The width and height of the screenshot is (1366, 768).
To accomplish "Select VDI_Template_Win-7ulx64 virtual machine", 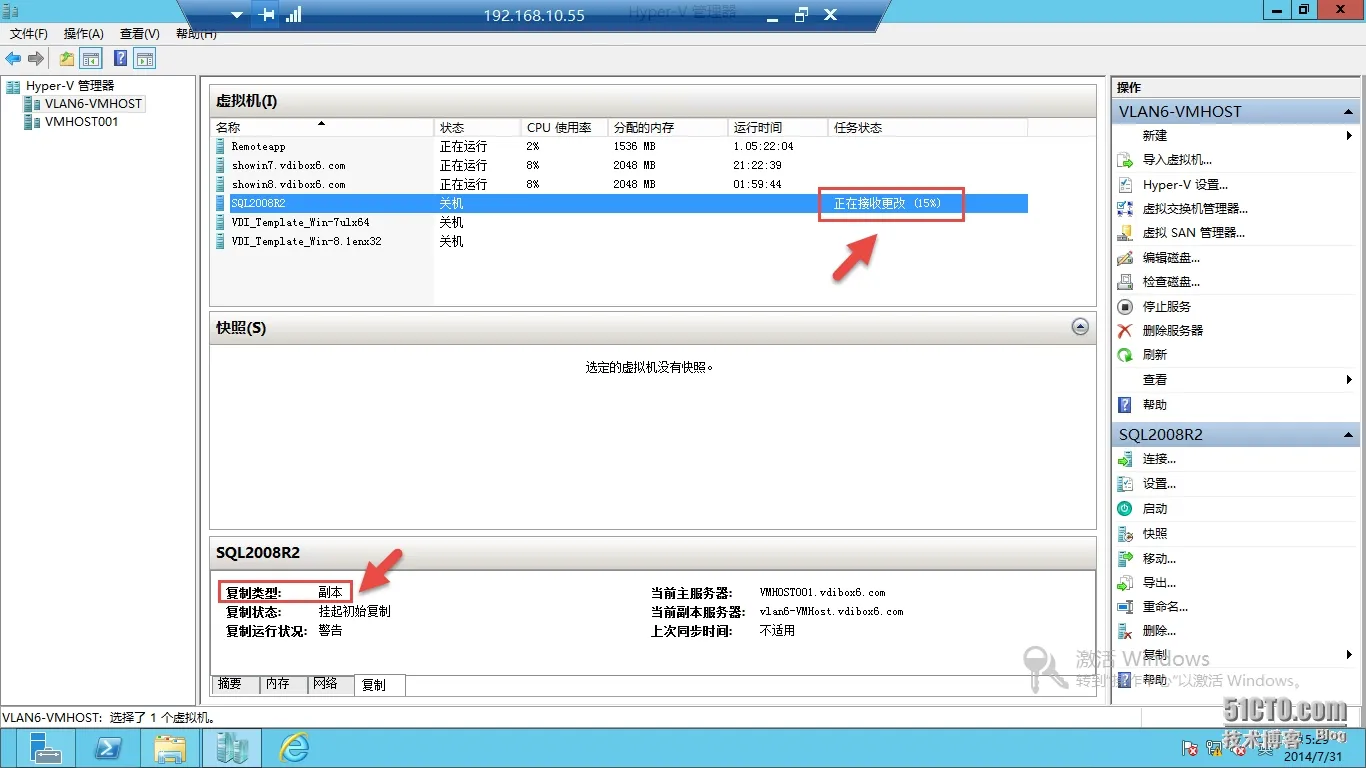I will (x=619, y=223).
